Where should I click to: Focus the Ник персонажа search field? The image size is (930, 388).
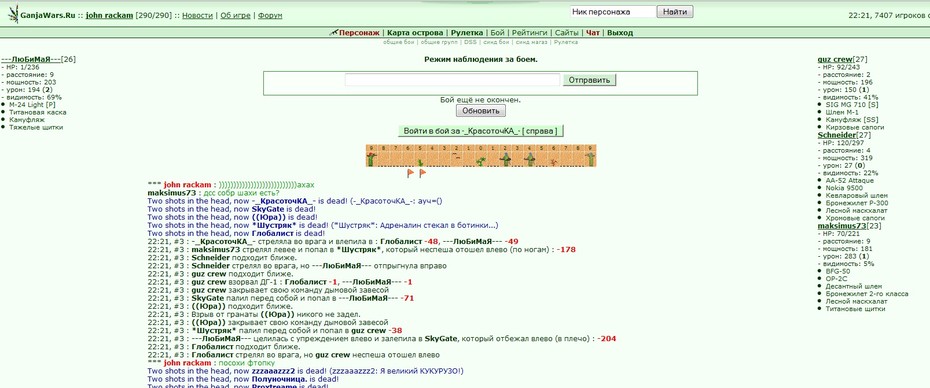point(613,11)
